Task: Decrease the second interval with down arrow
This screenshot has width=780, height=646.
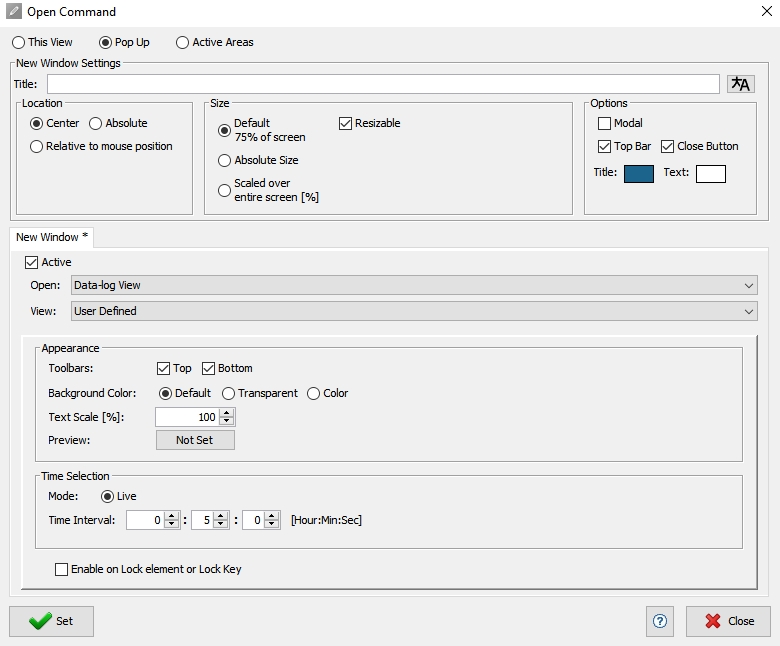Action: pyautogui.click(x=272, y=524)
